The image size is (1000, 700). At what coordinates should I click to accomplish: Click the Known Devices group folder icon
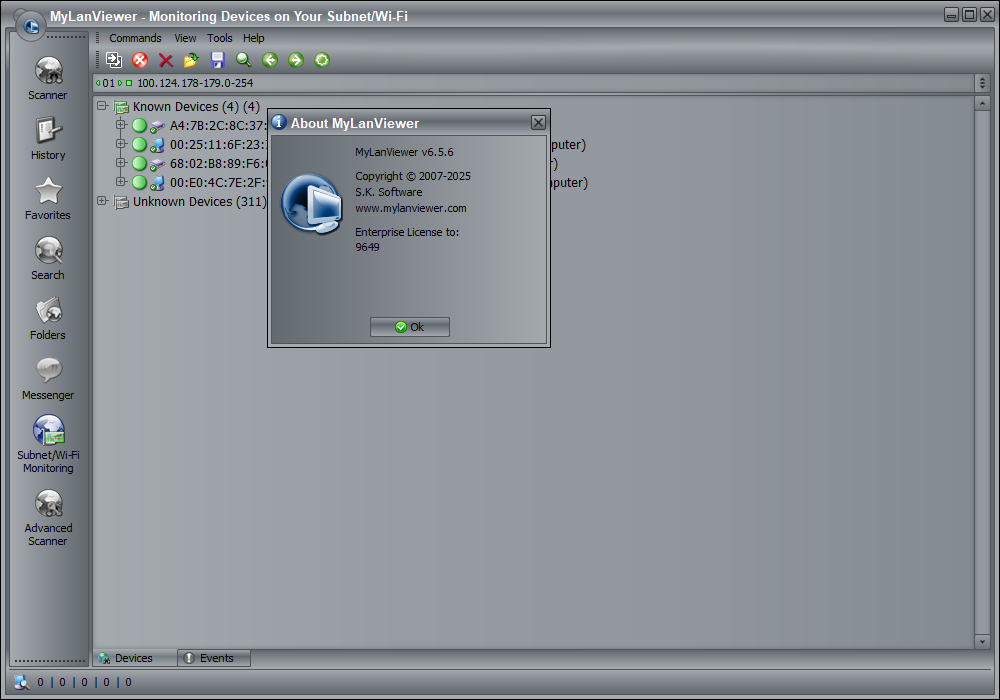[121, 106]
